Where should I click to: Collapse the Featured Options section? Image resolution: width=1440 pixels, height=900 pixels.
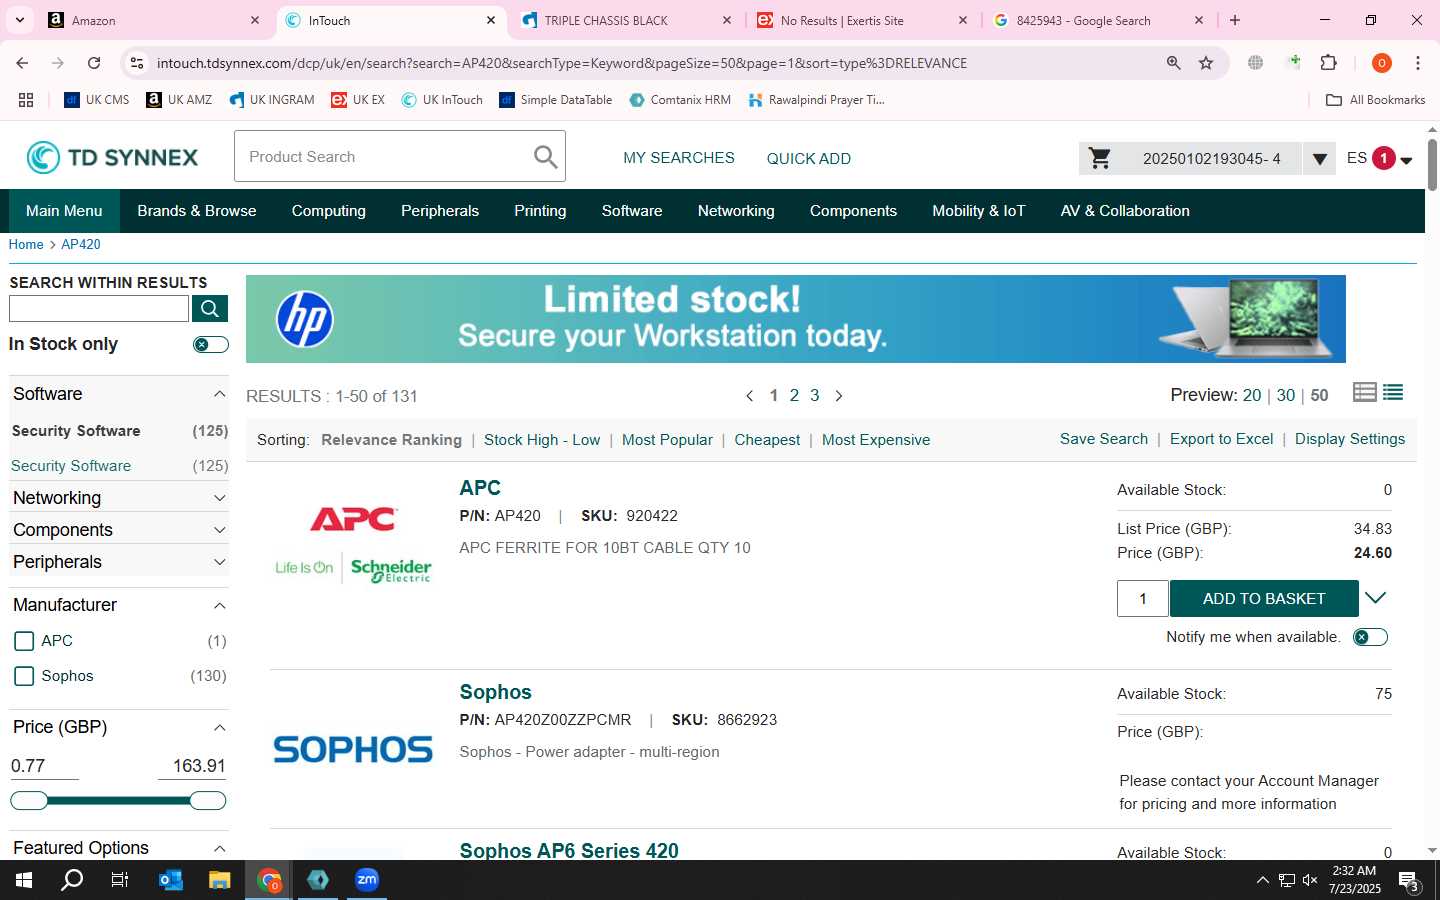point(220,848)
